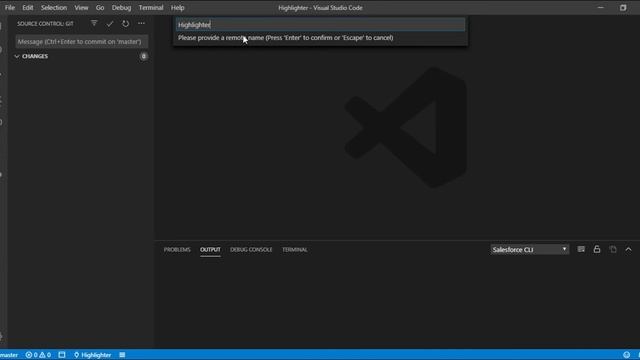The width and height of the screenshot is (640, 360).
Task: Click the feedback smiley in status bar
Action: click(627, 355)
